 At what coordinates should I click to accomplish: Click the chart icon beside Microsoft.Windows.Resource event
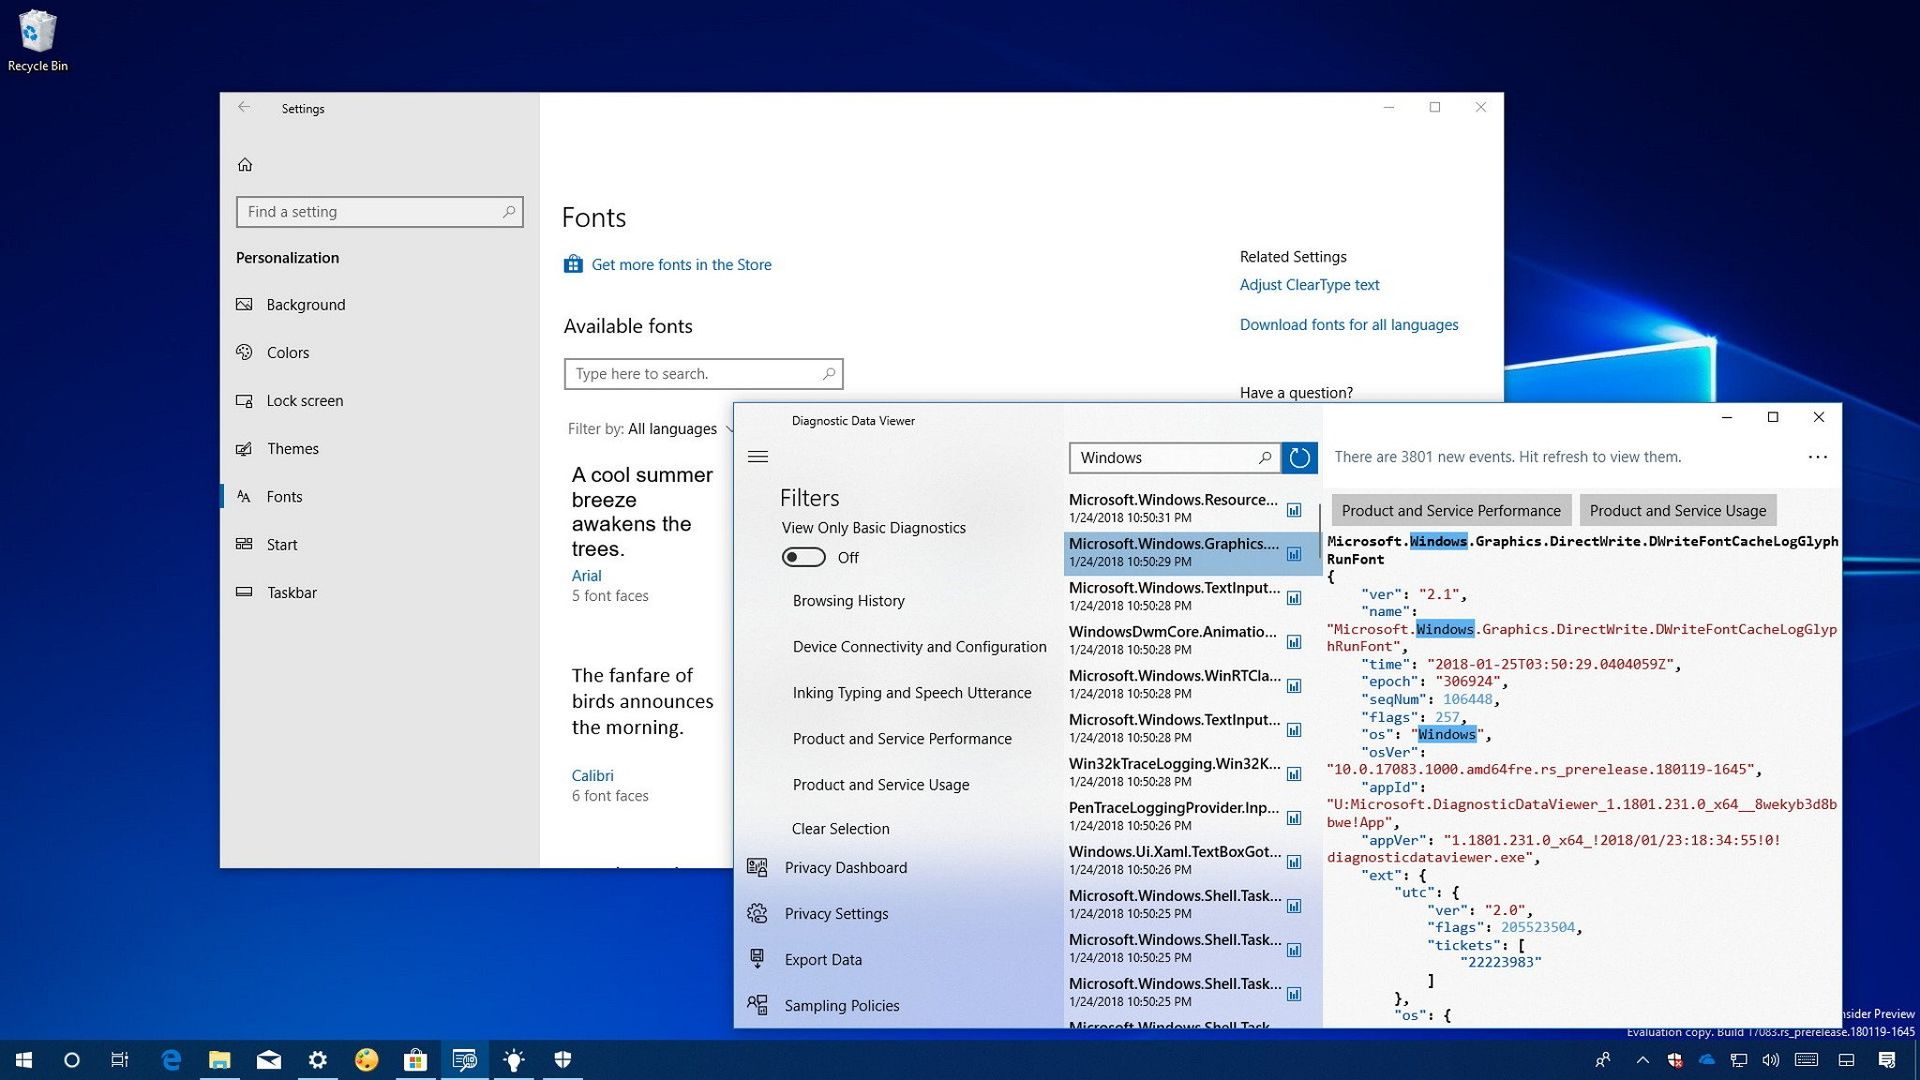click(x=1294, y=510)
